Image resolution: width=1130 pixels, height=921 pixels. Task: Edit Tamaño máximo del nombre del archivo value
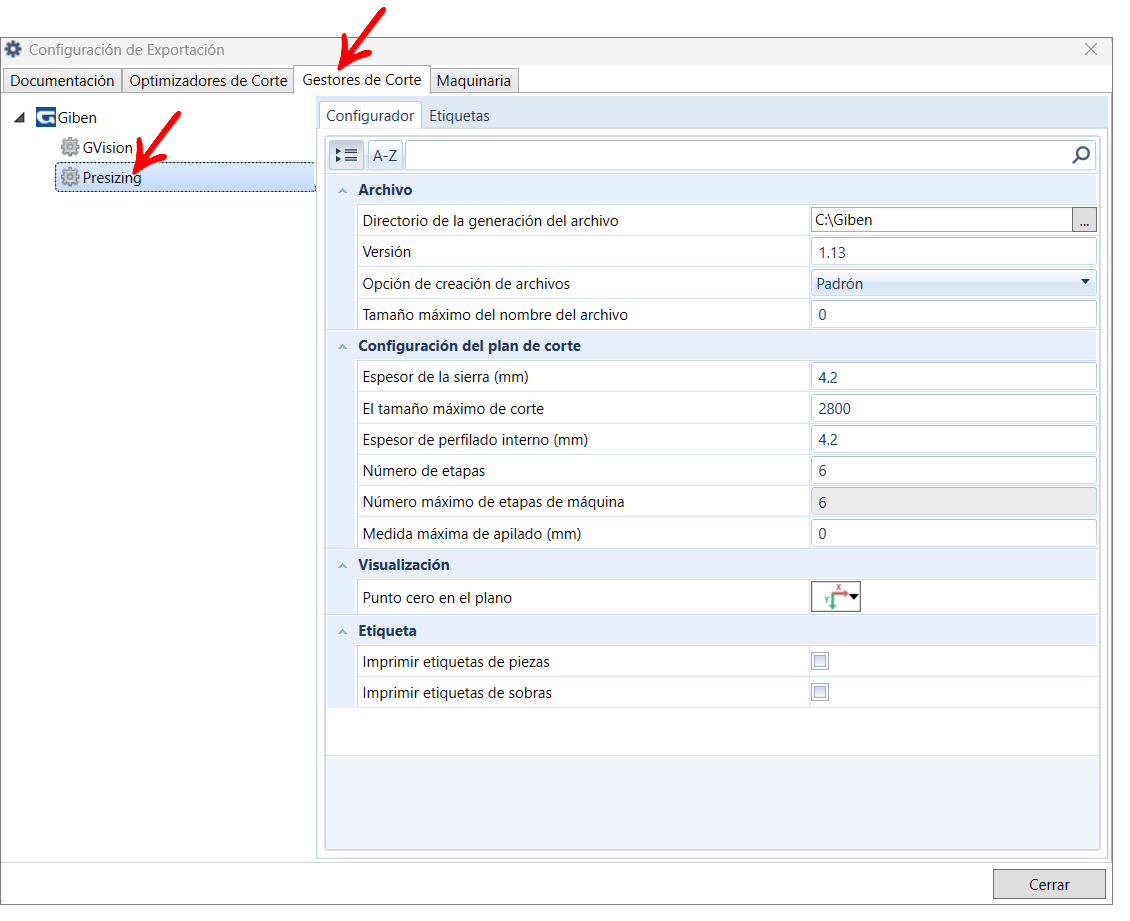coord(953,315)
